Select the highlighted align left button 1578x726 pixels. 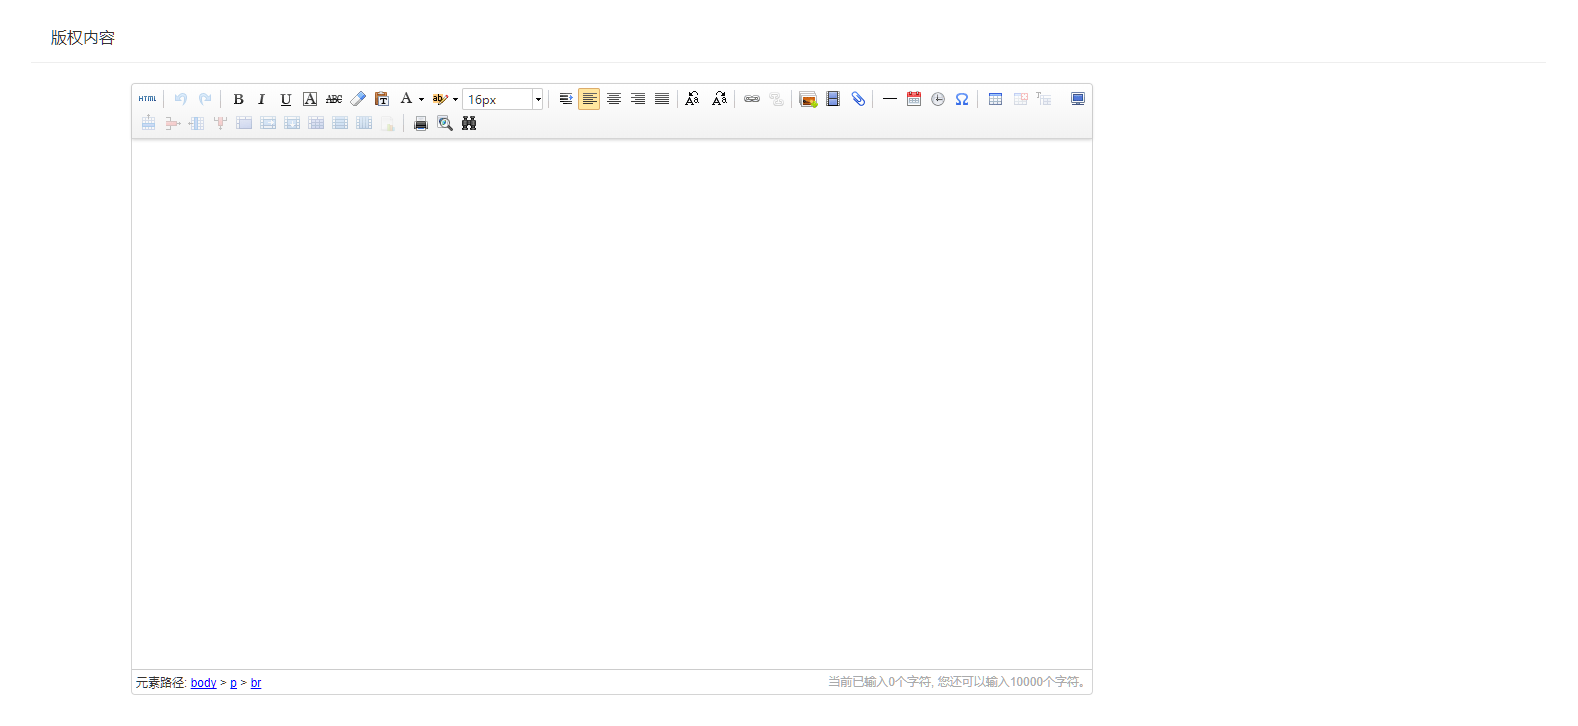(x=589, y=99)
